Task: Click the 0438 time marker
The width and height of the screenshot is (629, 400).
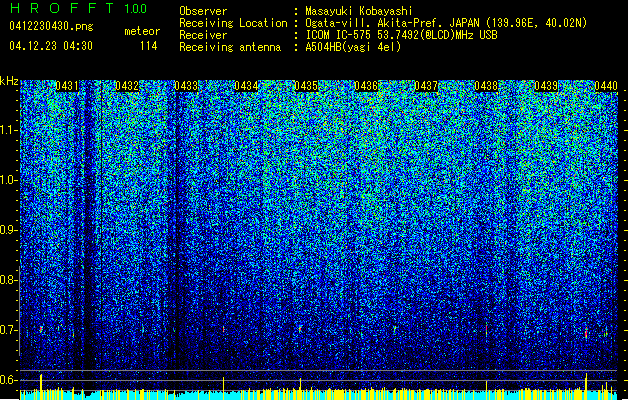Action: pos(486,86)
